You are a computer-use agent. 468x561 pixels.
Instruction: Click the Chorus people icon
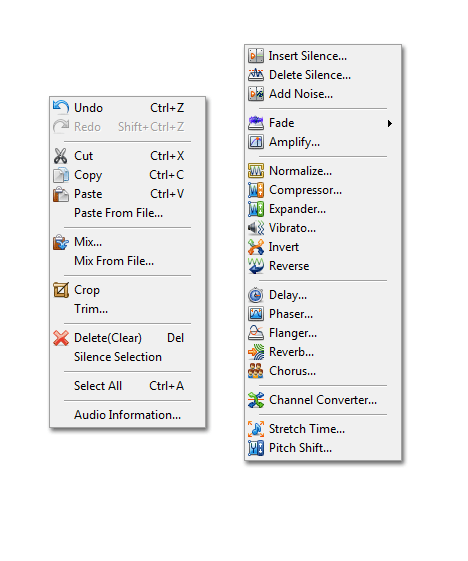pyautogui.click(x=256, y=371)
